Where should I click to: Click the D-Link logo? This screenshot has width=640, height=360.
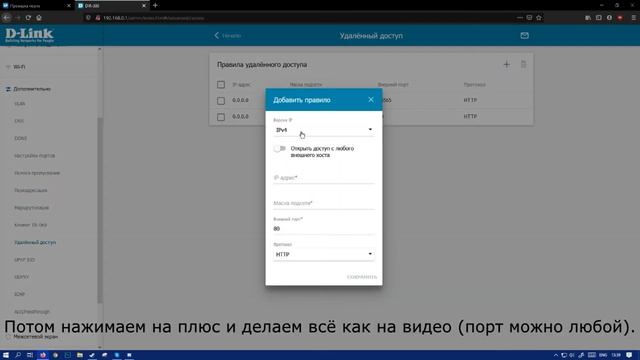[29, 35]
